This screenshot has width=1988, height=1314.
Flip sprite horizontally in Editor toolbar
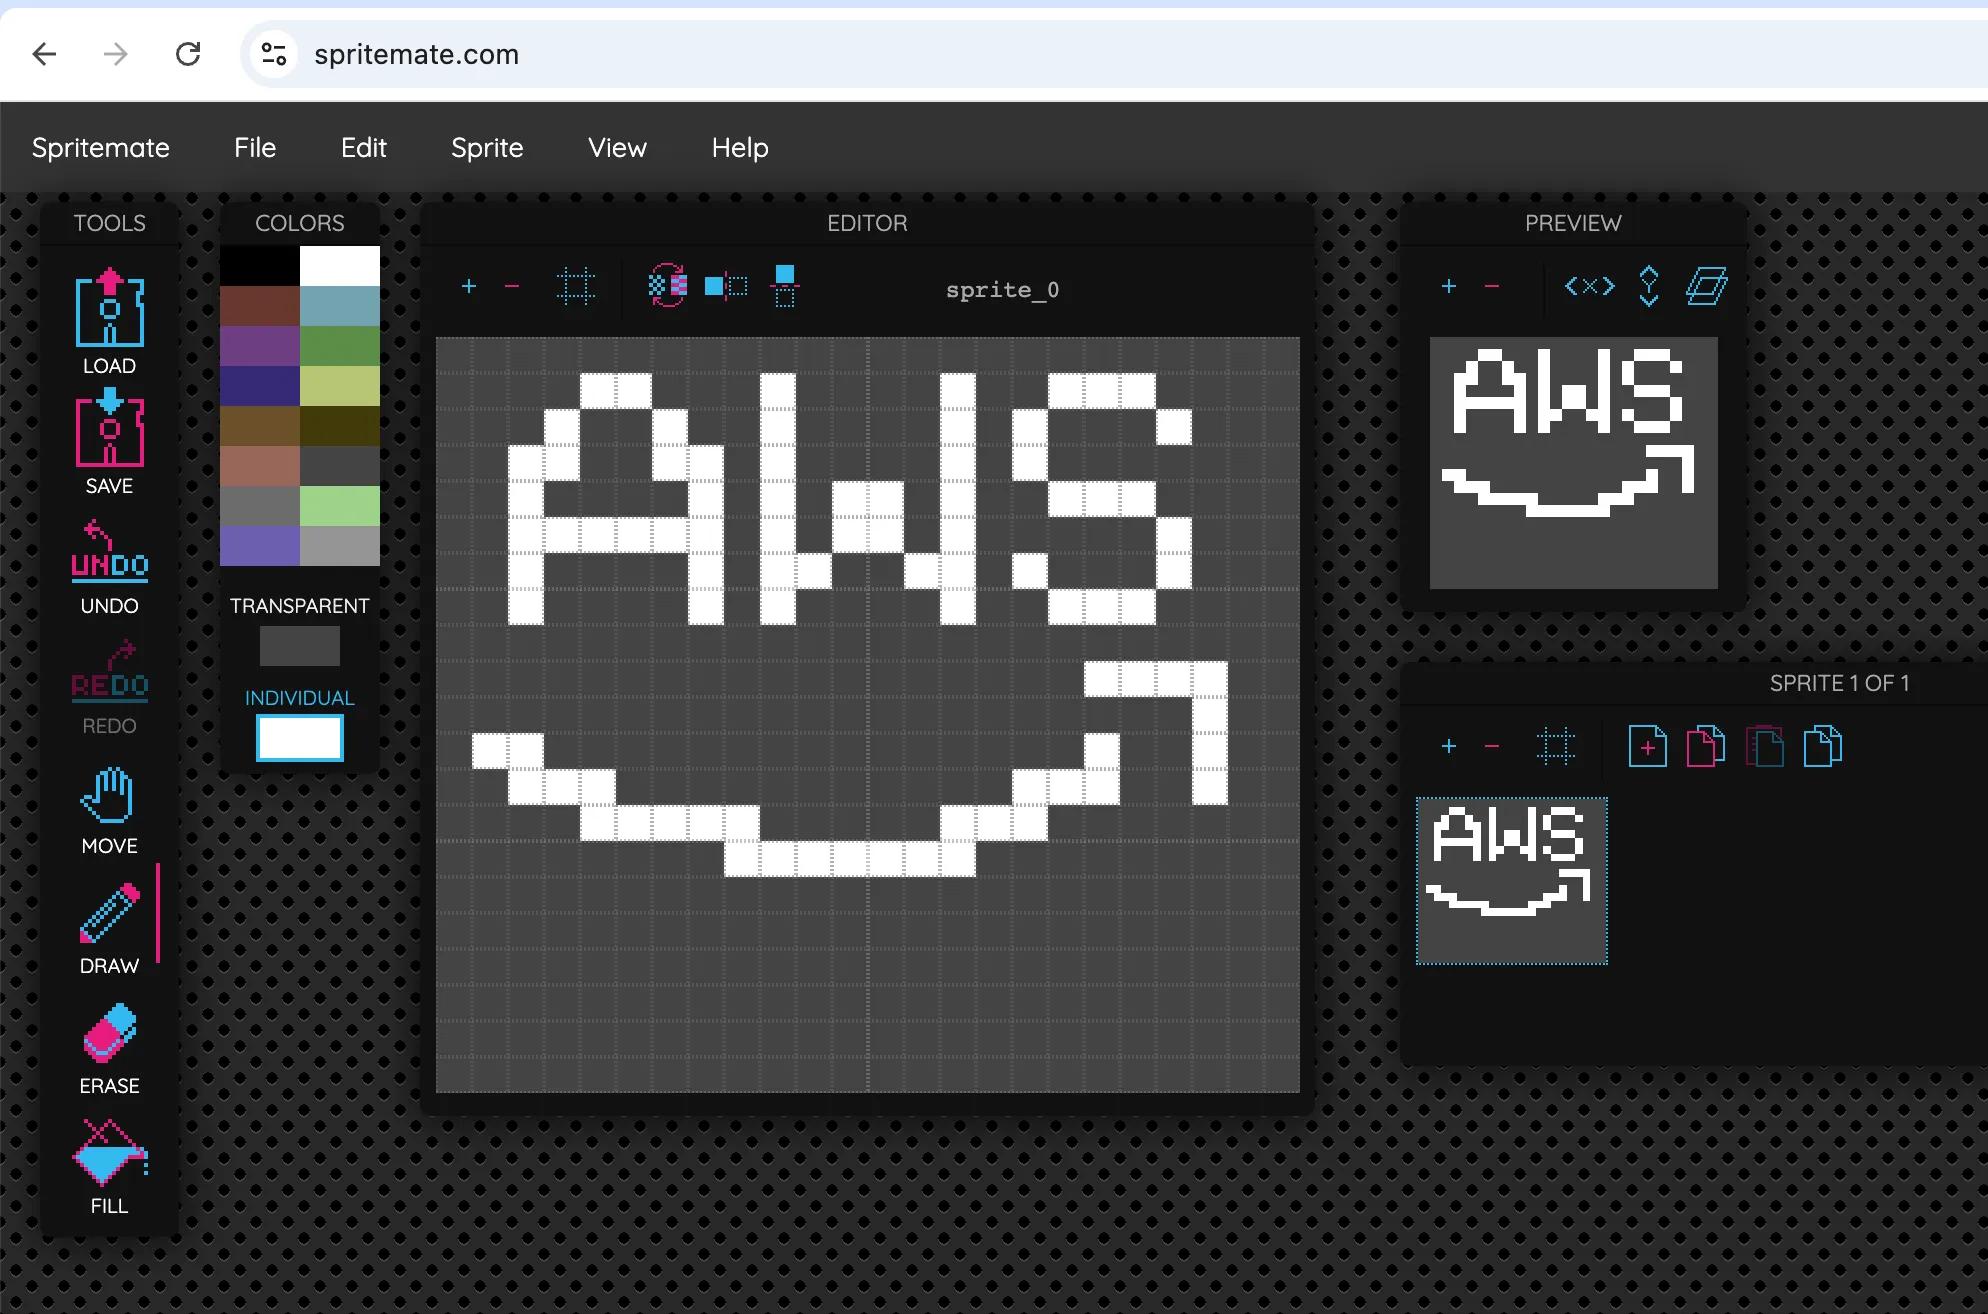(x=726, y=287)
